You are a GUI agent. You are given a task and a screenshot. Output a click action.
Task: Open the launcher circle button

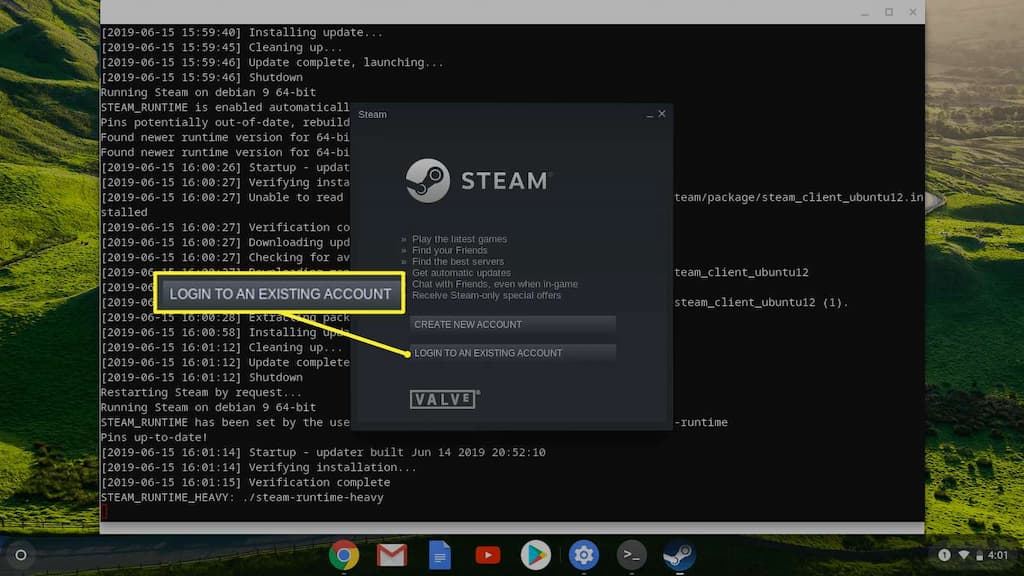point(21,555)
